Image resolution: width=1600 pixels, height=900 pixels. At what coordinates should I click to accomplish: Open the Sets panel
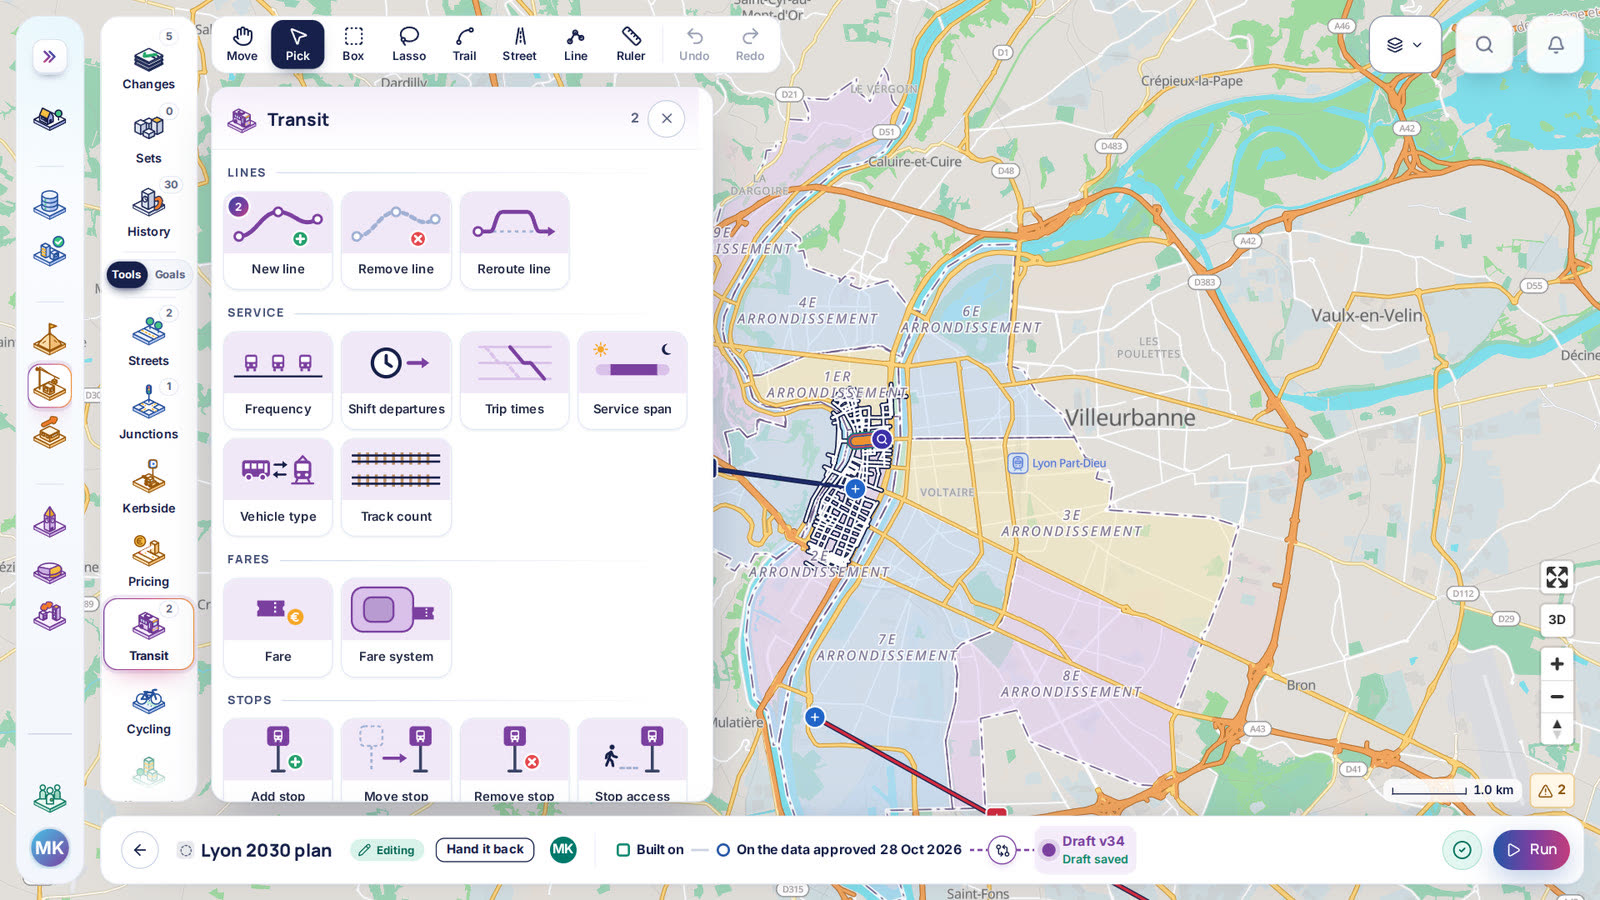[x=149, y=136]
